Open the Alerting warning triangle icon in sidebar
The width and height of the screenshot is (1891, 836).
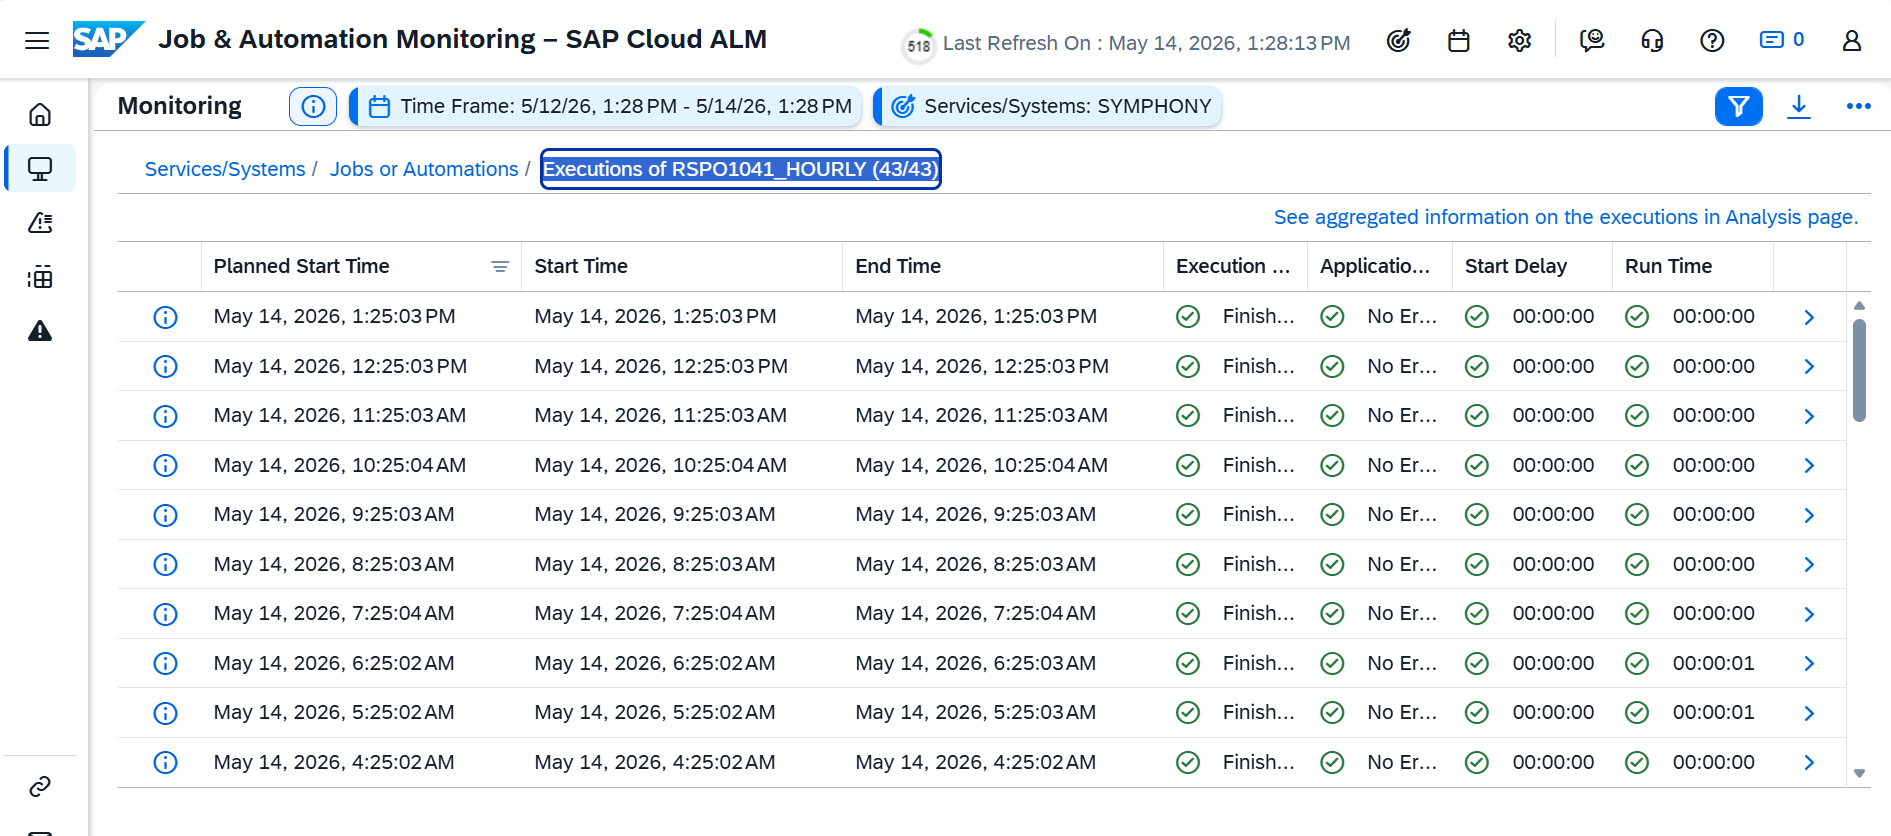(40, 331)
